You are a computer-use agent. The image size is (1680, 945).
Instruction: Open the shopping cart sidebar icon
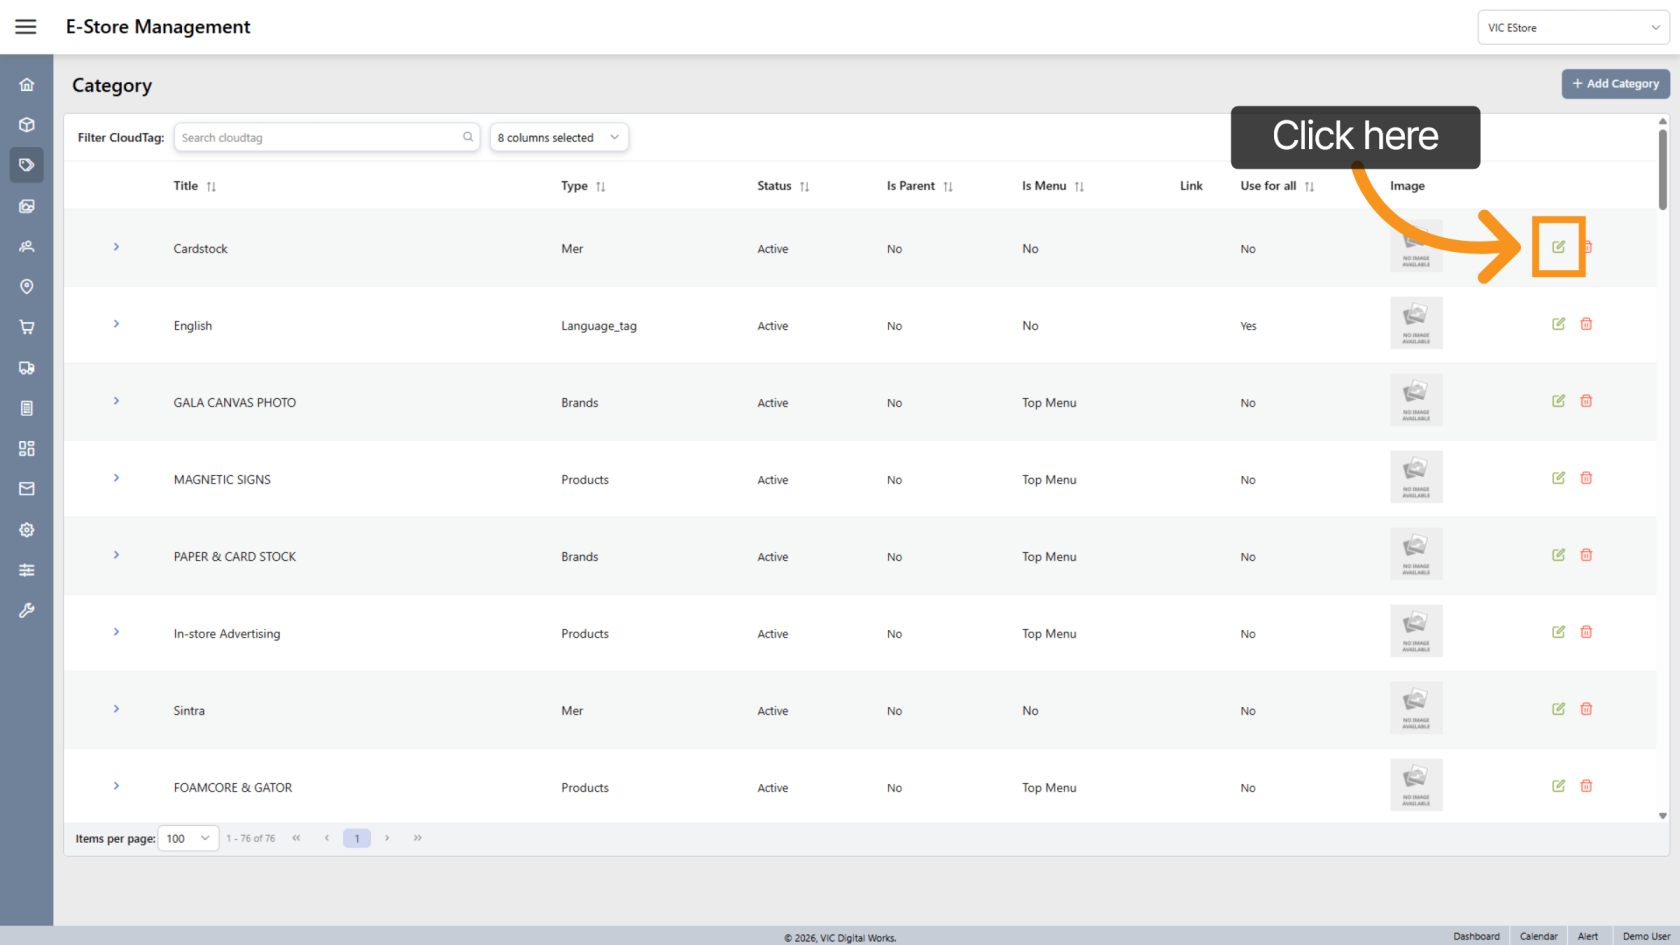27,327
